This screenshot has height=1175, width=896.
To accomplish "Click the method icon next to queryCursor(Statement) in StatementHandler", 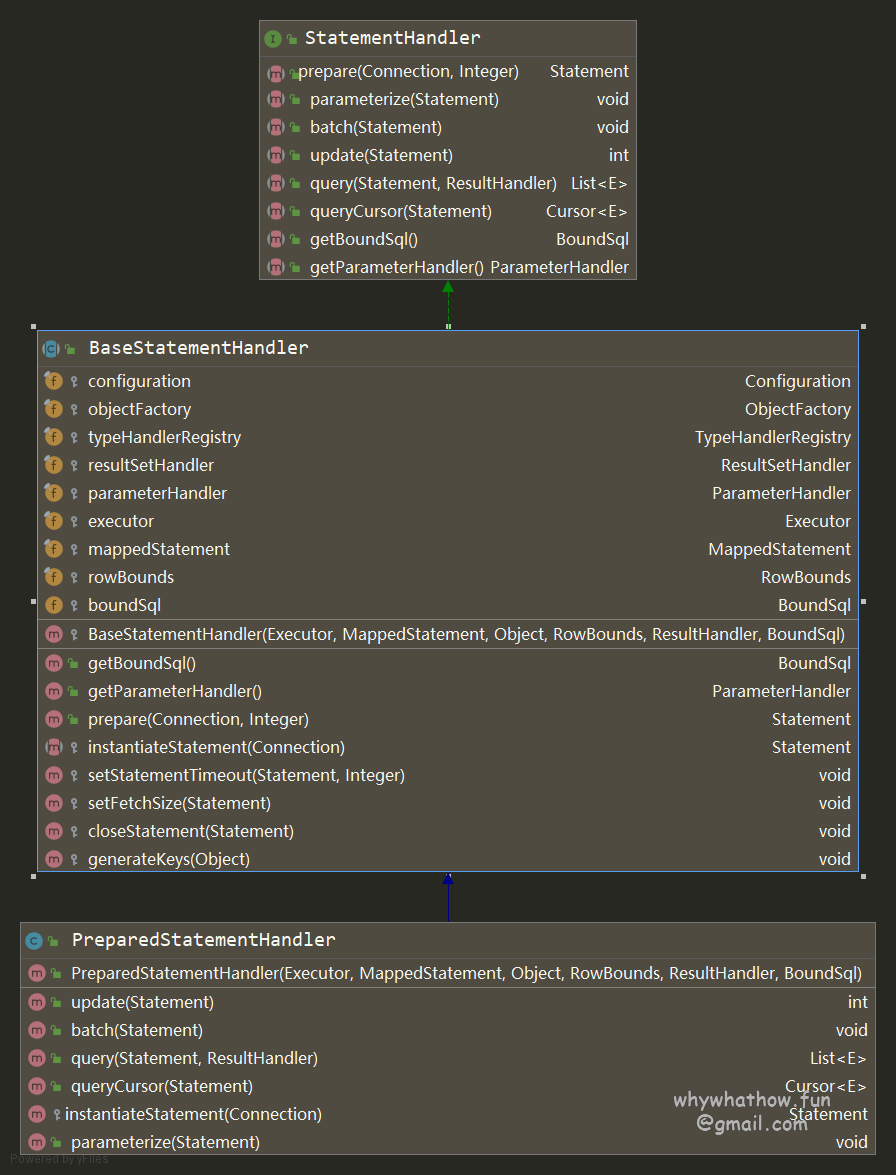I will pos(276,212).
